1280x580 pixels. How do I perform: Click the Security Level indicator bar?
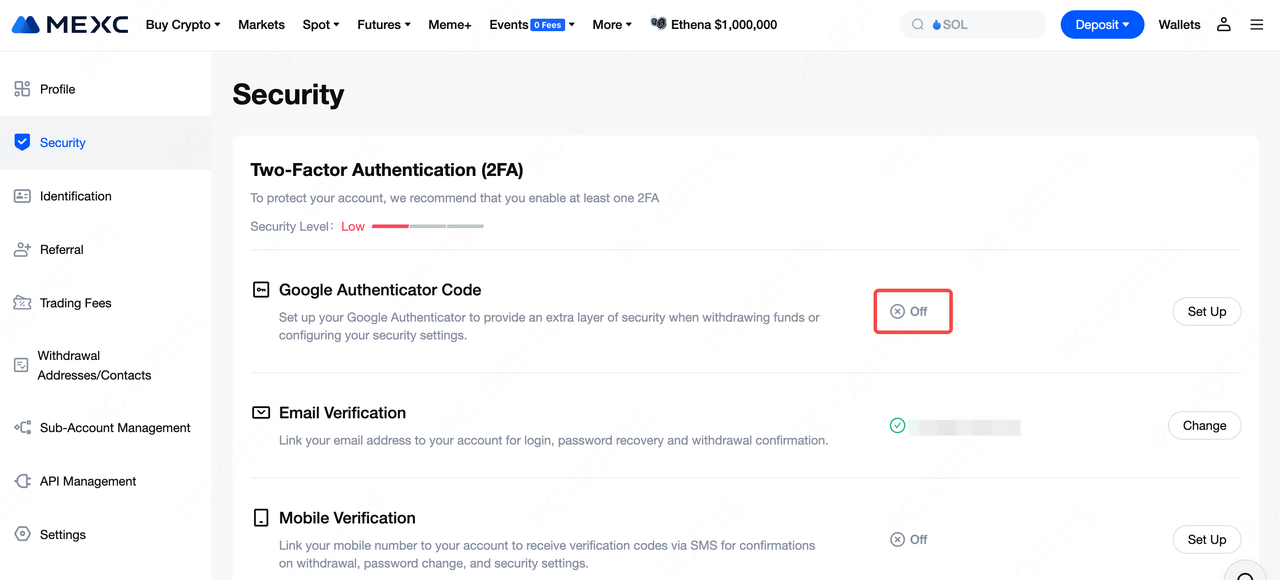(x=428, y=227)
